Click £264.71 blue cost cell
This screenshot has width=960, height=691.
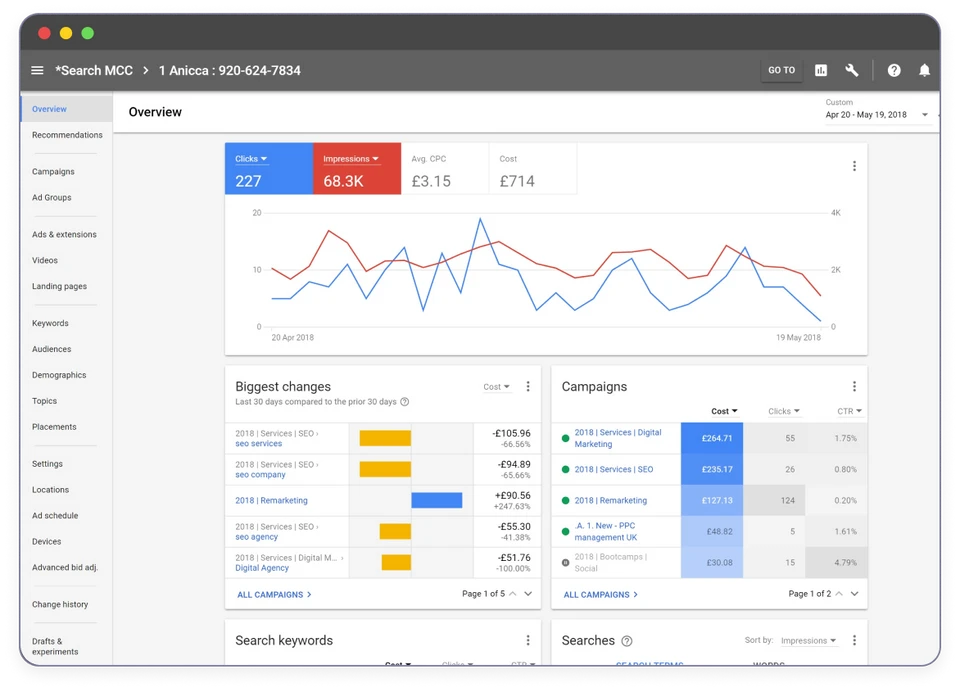[711, 438]
